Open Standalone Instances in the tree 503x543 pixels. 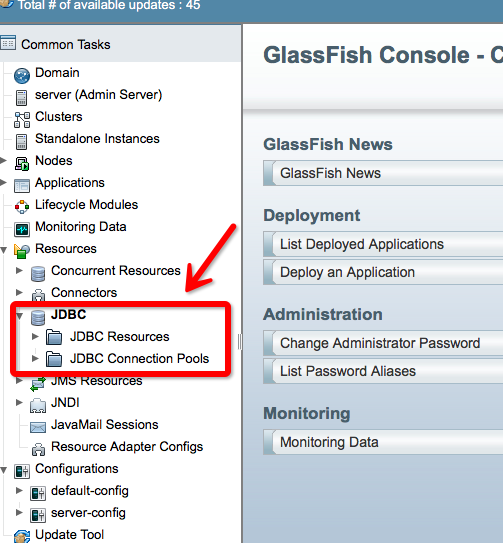(97, 139)
